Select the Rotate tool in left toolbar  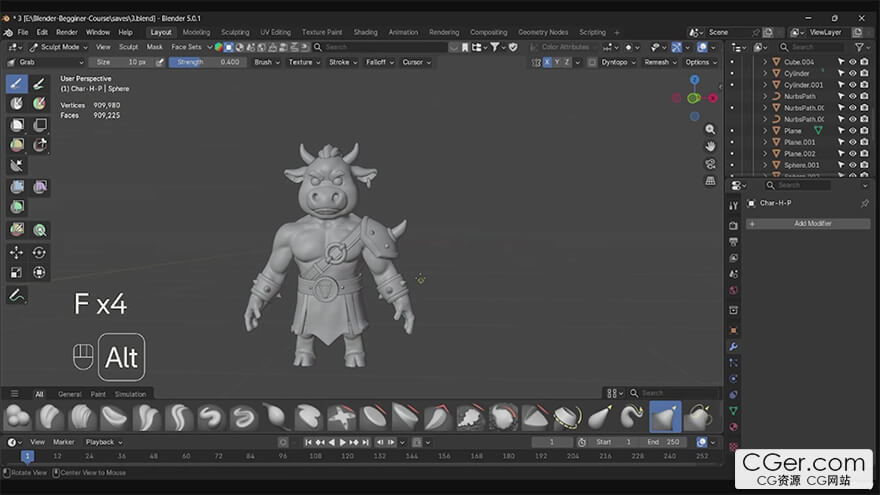(x=39, y=253)
